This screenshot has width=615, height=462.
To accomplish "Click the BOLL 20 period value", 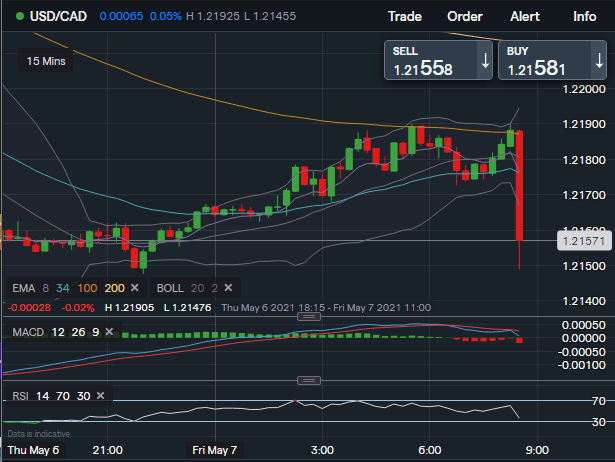I will 197,288.
